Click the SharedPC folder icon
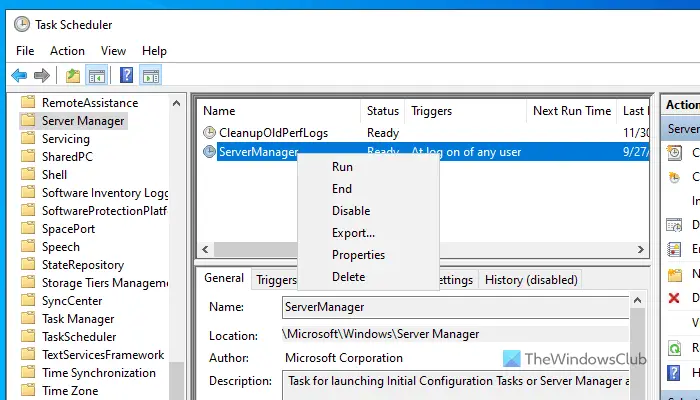This screenshot has height=400, width=700. (28, 156)
